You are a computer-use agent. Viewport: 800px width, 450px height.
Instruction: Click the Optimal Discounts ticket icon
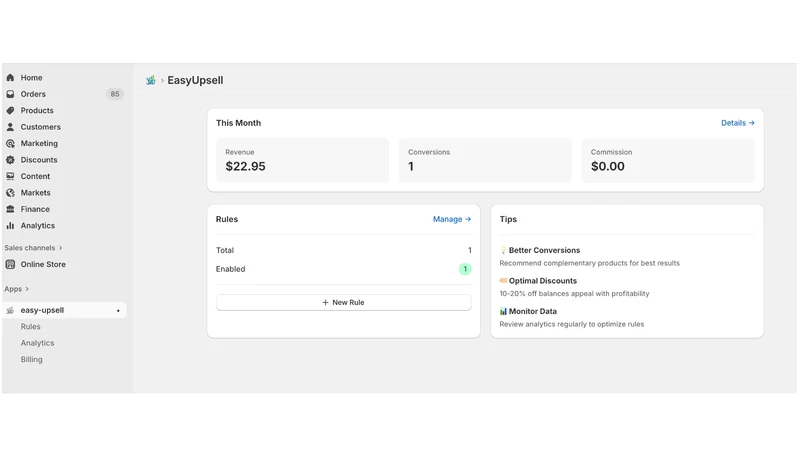click(x=503, y=281)
